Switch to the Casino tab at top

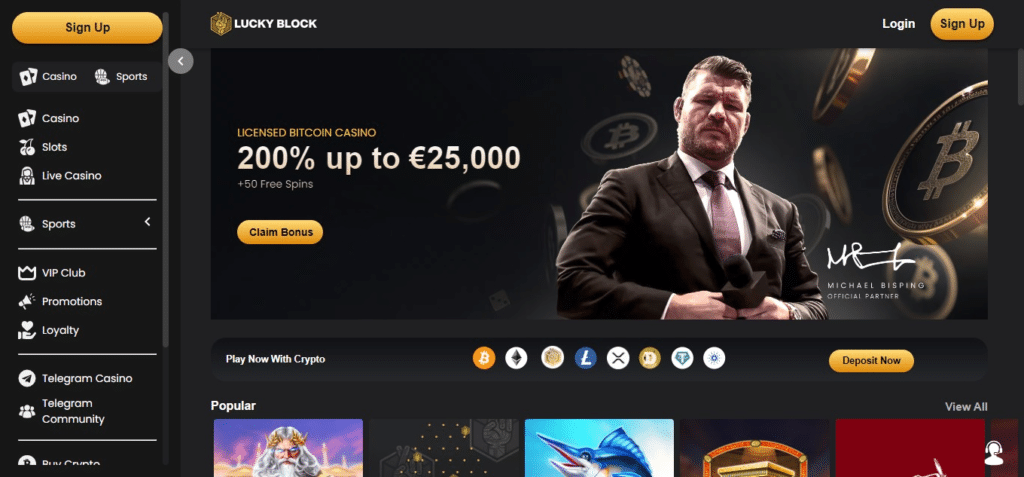[48, 76]
